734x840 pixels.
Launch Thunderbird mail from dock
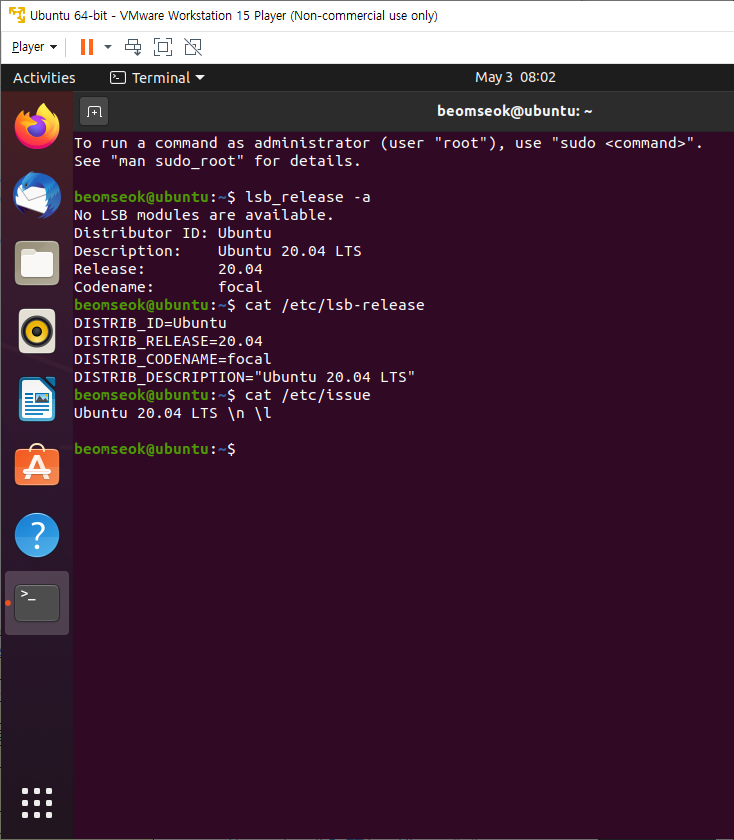[37, 195]
